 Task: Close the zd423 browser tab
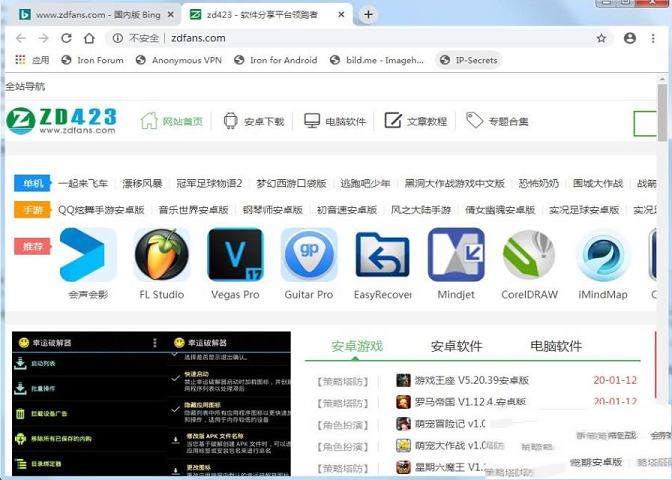click(x=341, y=15)
